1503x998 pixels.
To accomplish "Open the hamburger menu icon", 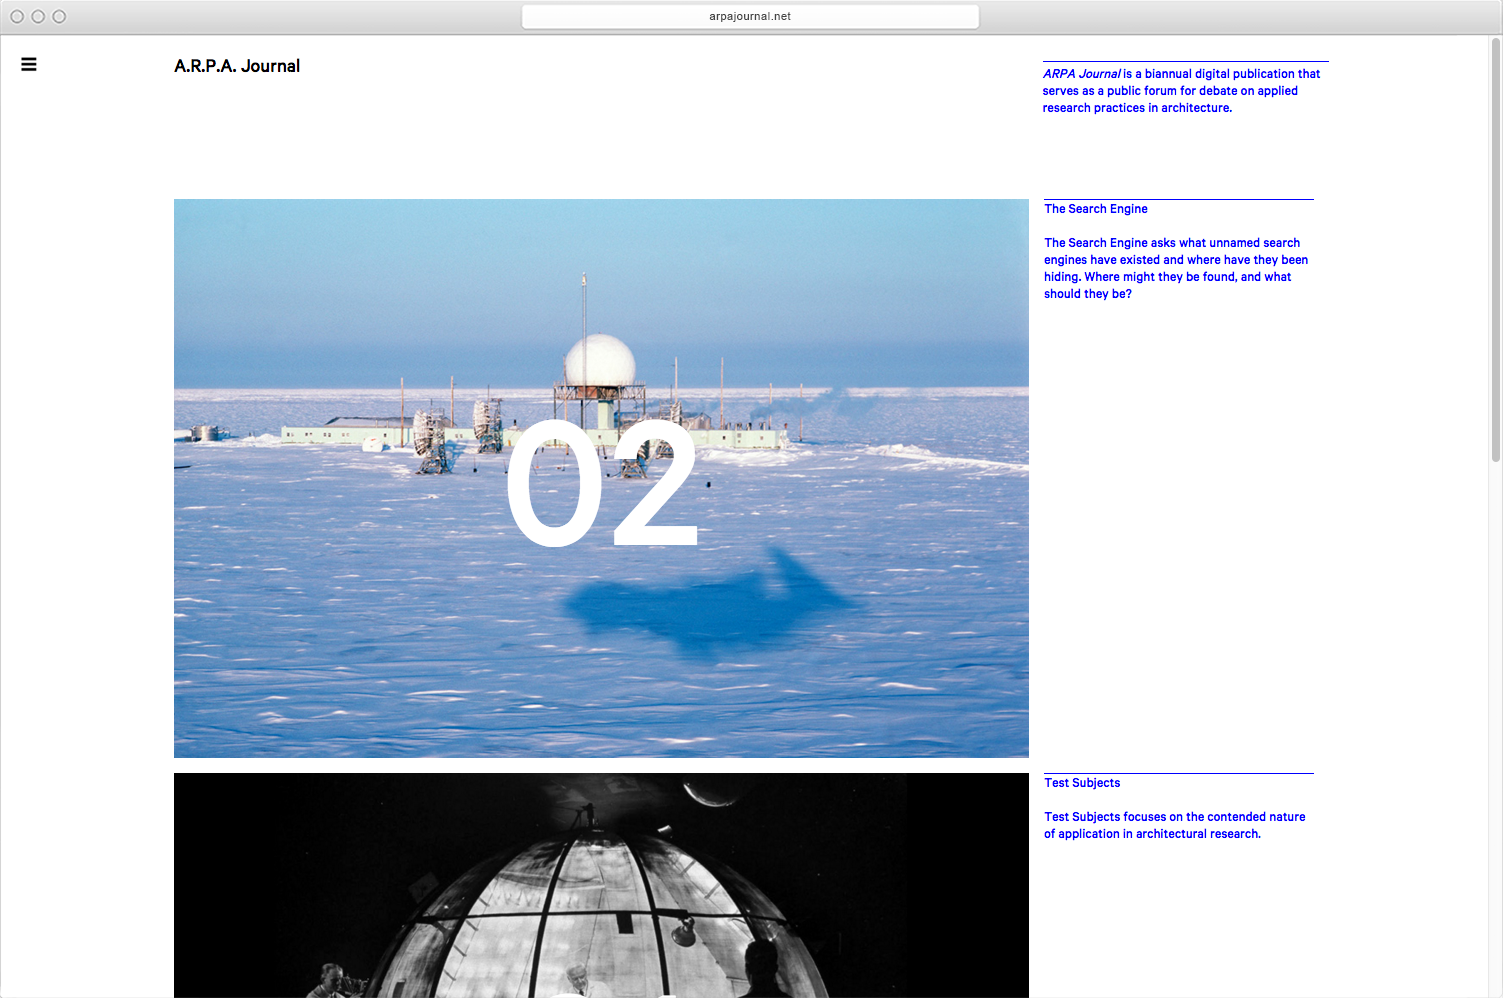I will click(x=29, y=64).
